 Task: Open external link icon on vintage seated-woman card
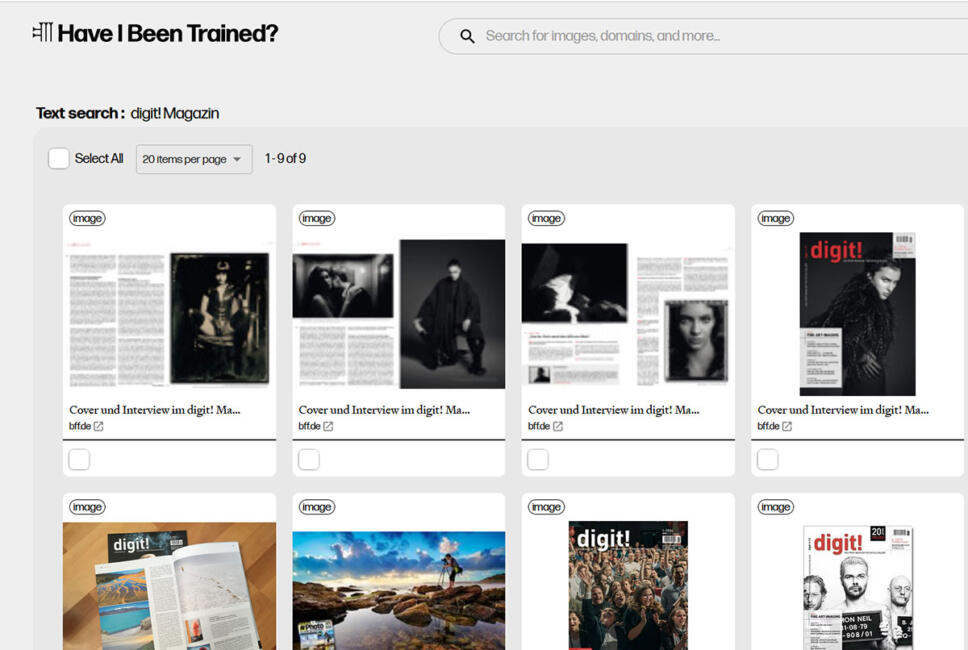98,426
